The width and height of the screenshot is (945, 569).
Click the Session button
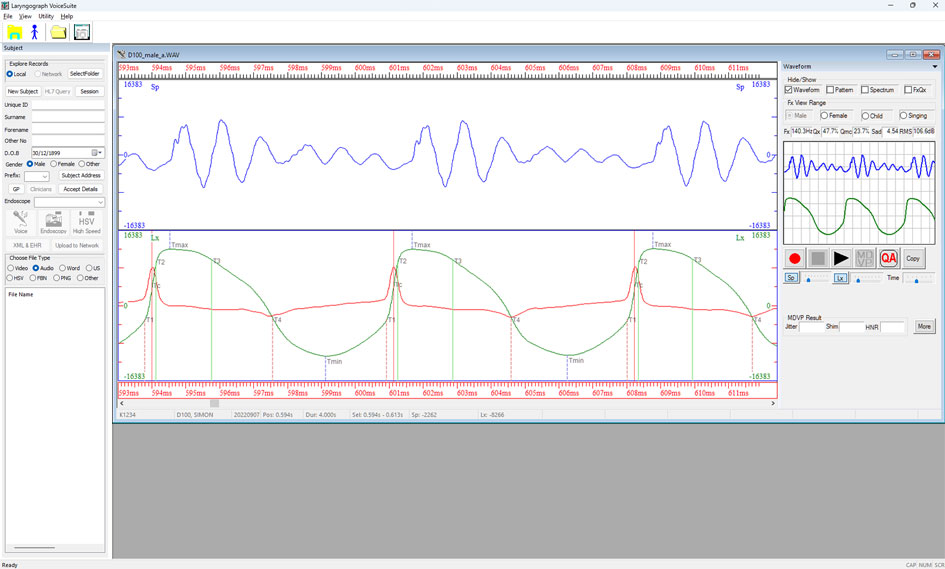point(89,92)
